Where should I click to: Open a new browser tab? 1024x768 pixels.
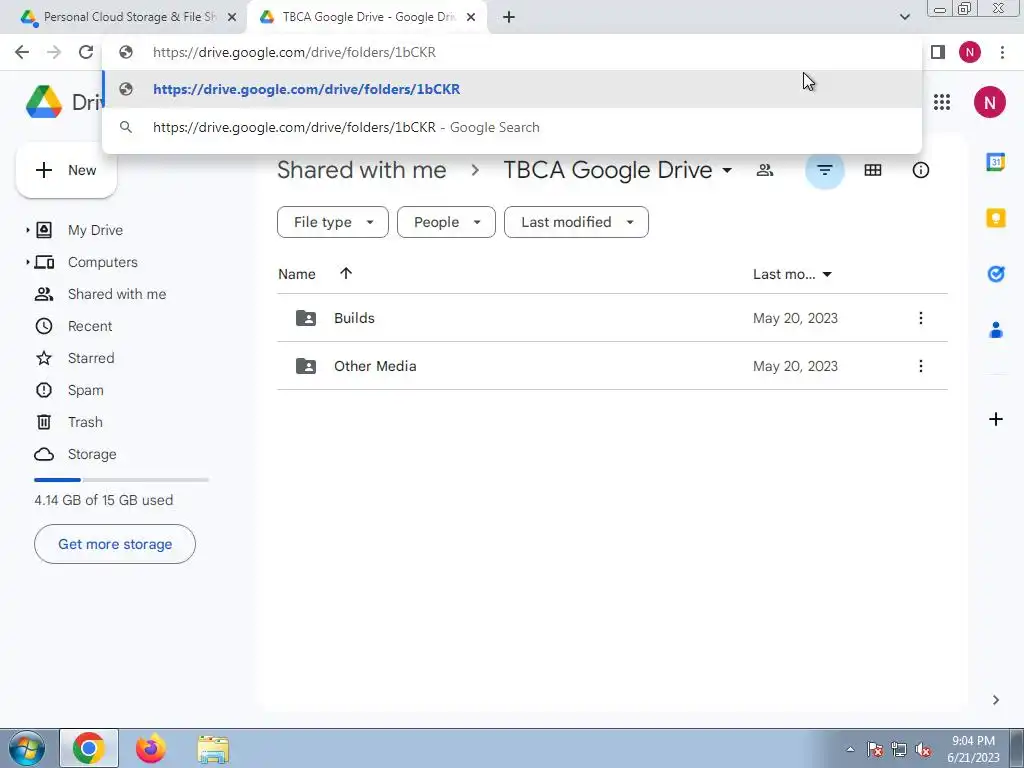(509, 17)
